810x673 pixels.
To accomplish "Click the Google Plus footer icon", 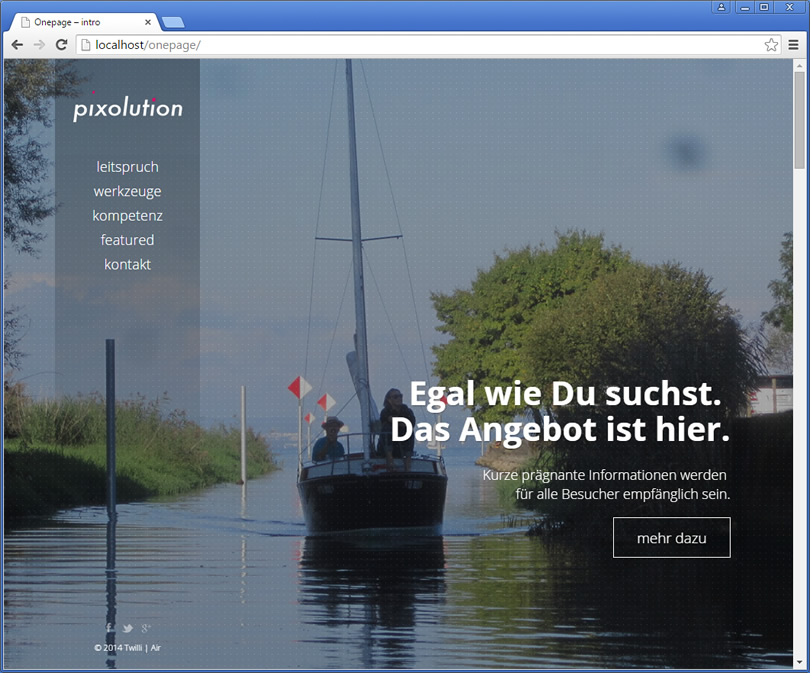I will (x=146, y=628).
